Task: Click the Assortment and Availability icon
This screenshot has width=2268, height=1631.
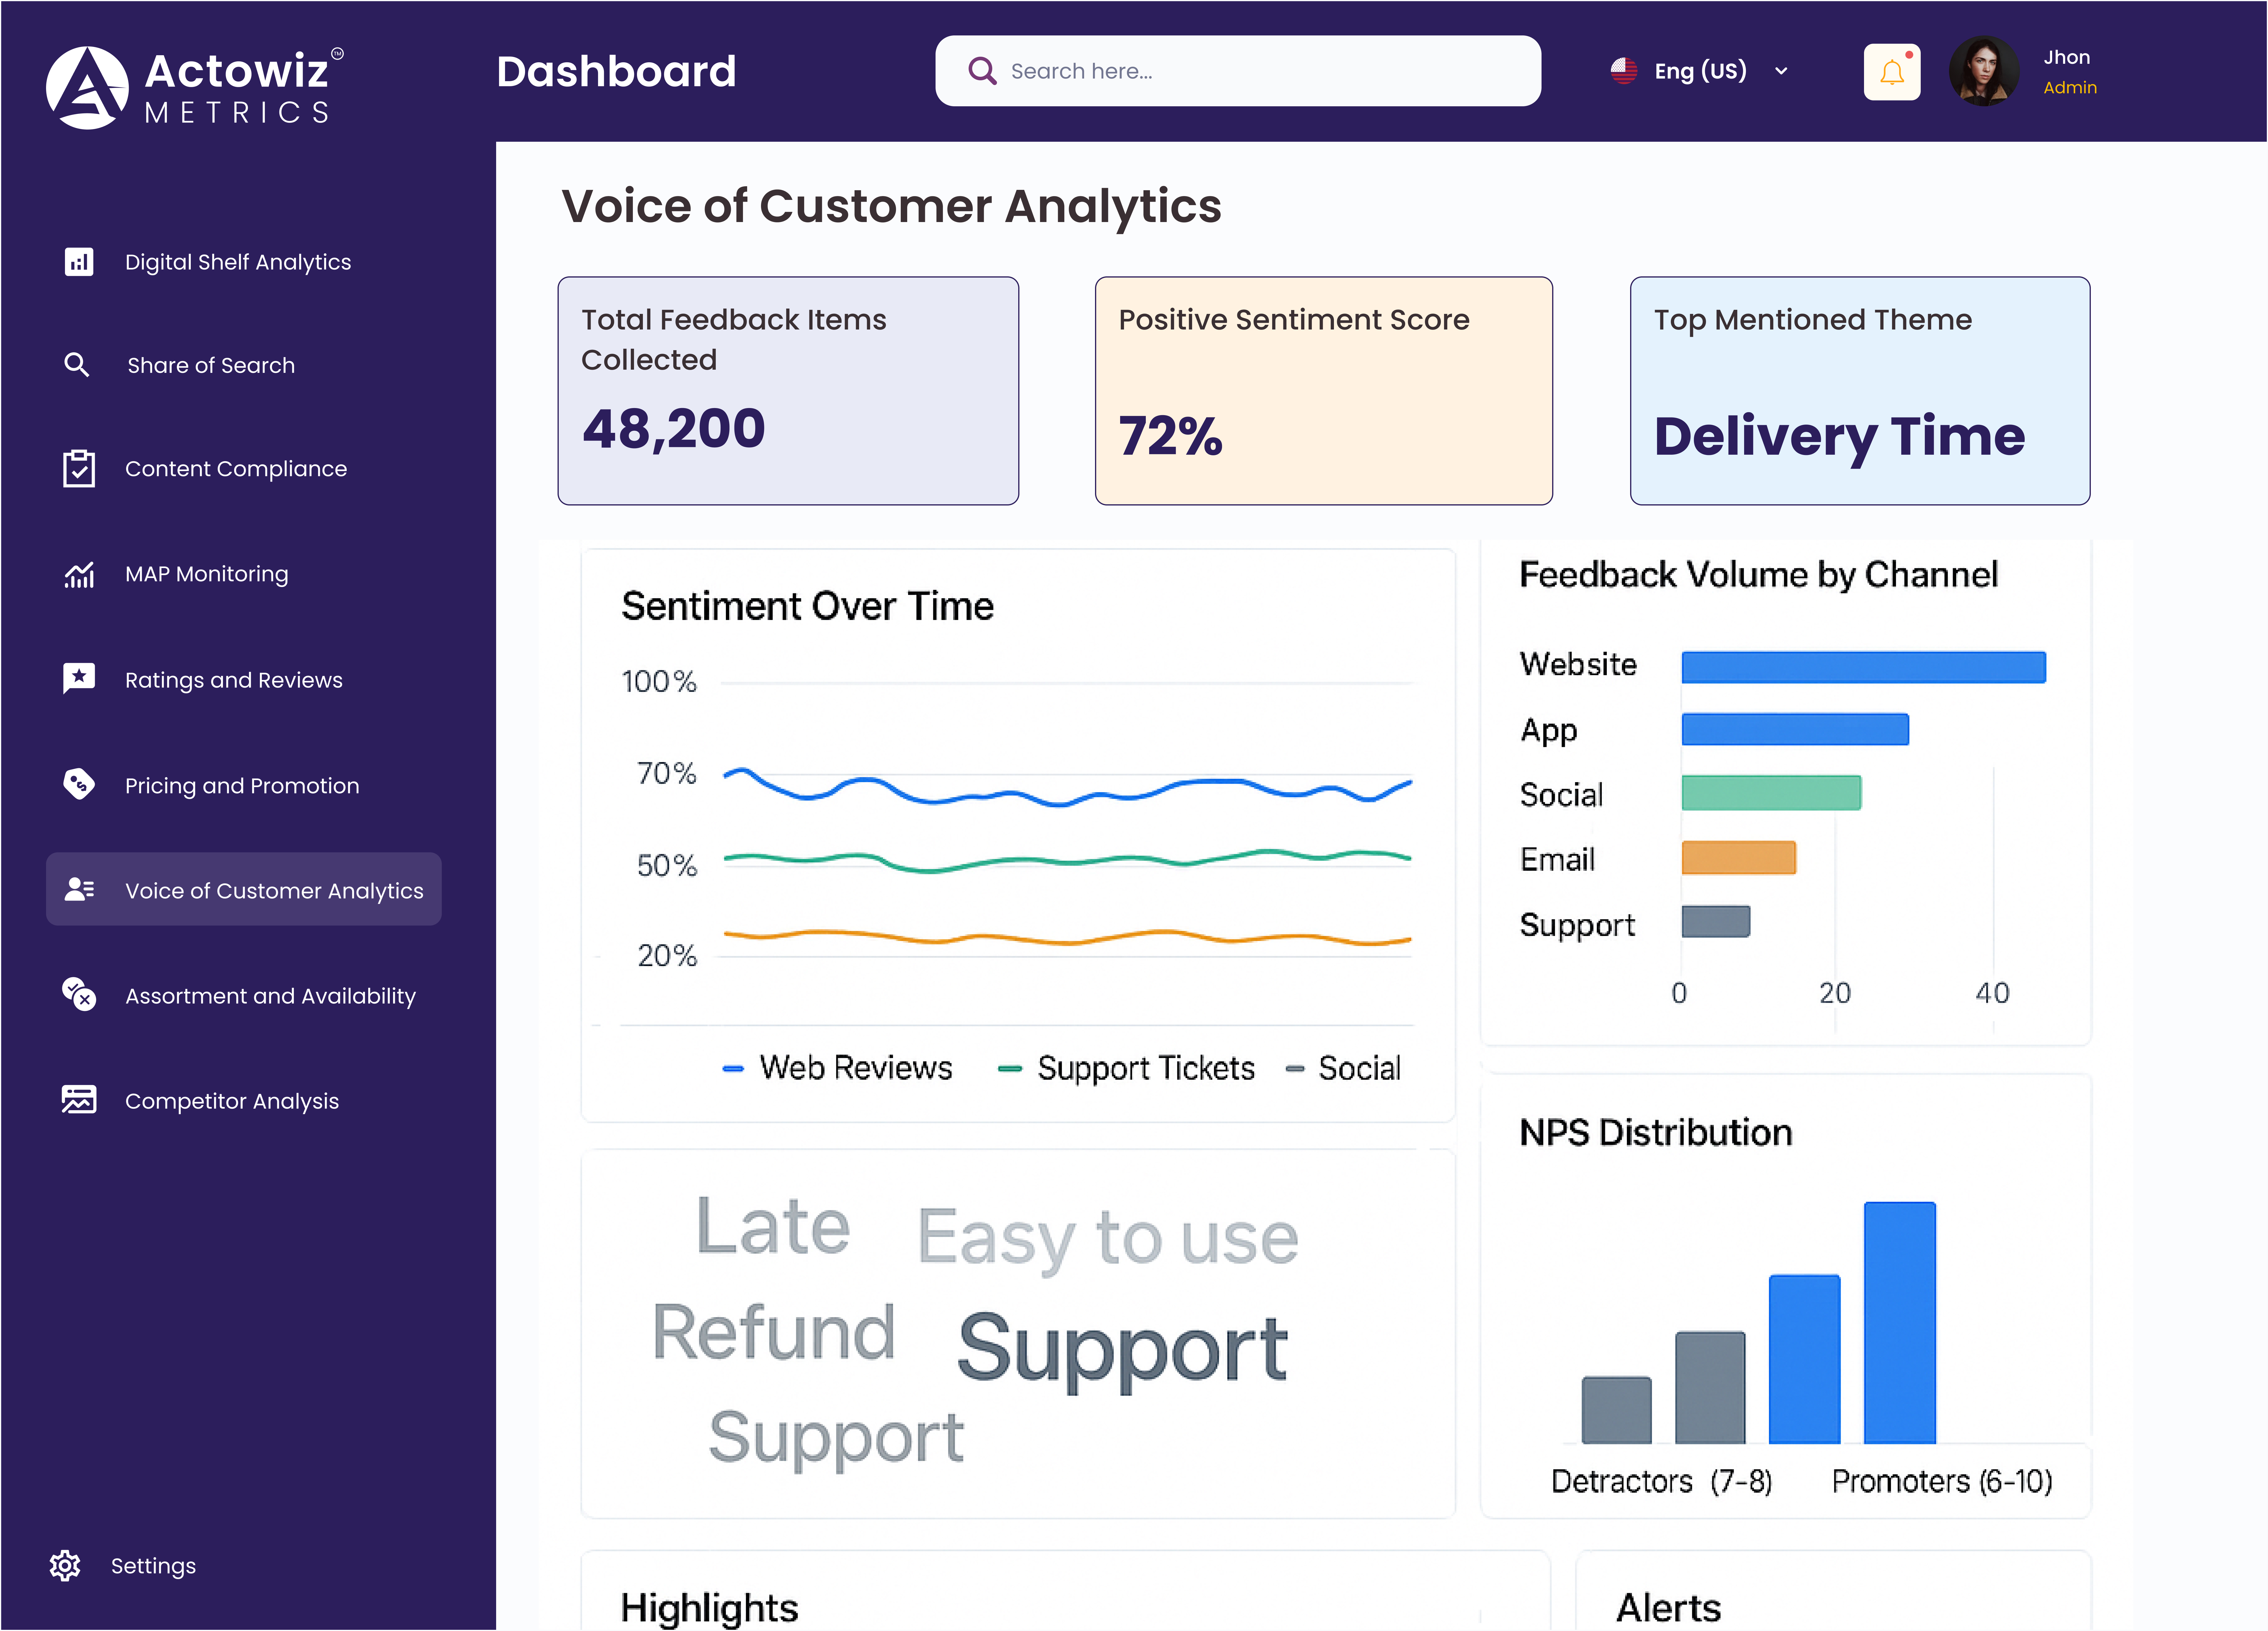Action: pyautogui.click(x=79, y=995)
